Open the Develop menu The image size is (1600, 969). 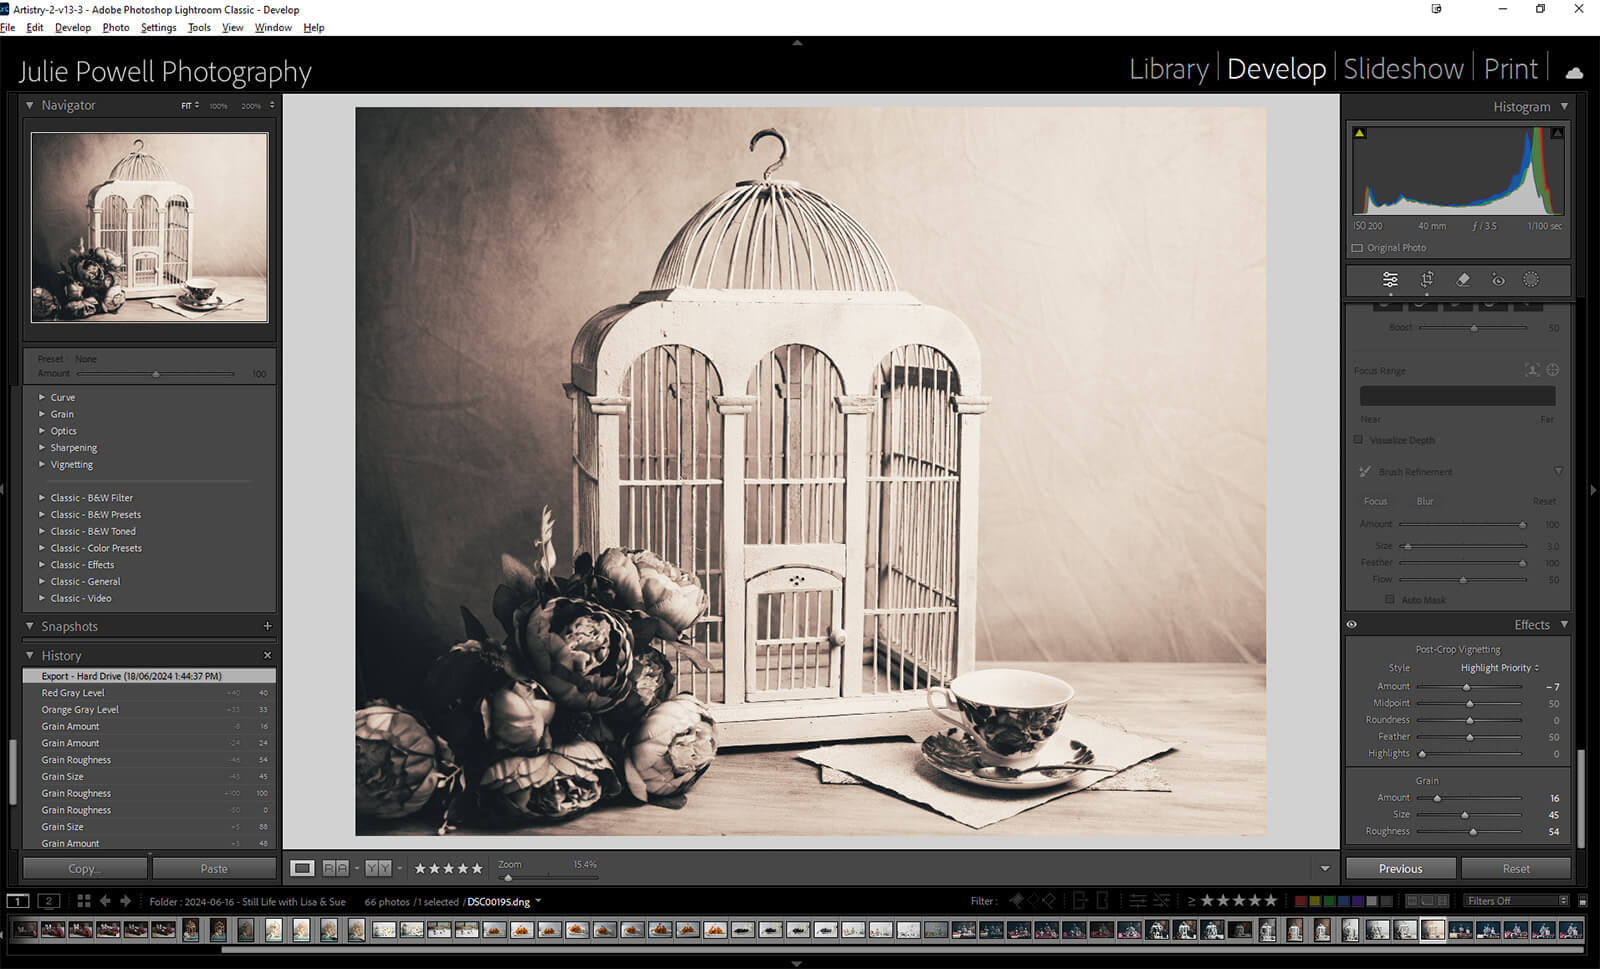[x=72, y=27]
